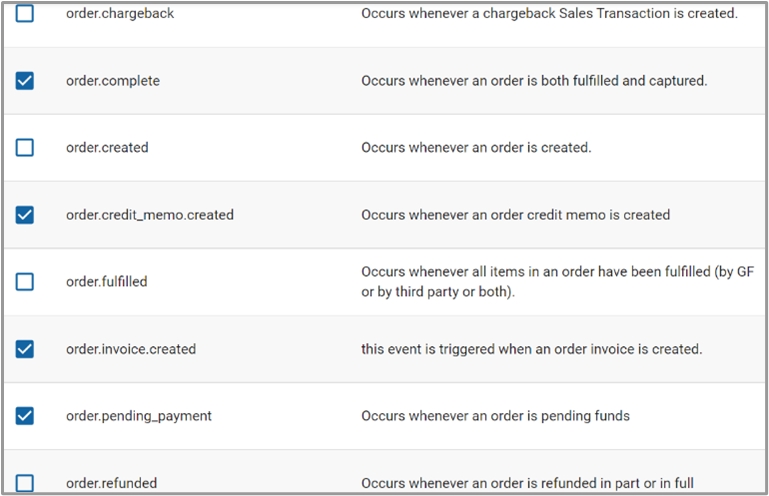Enable the order.chargeback checkbox
Viewport: 769px width, 496px height.
pos(25,14)
